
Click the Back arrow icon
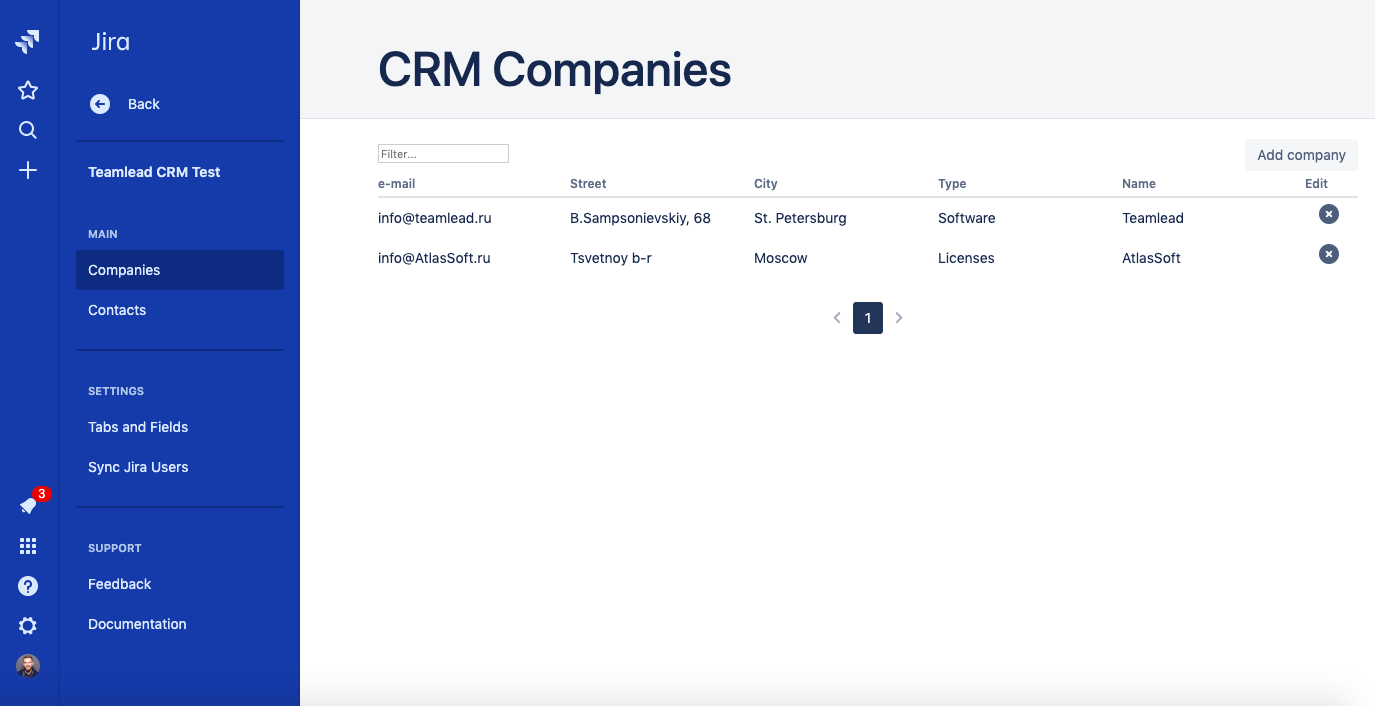(x=100, y=104)
